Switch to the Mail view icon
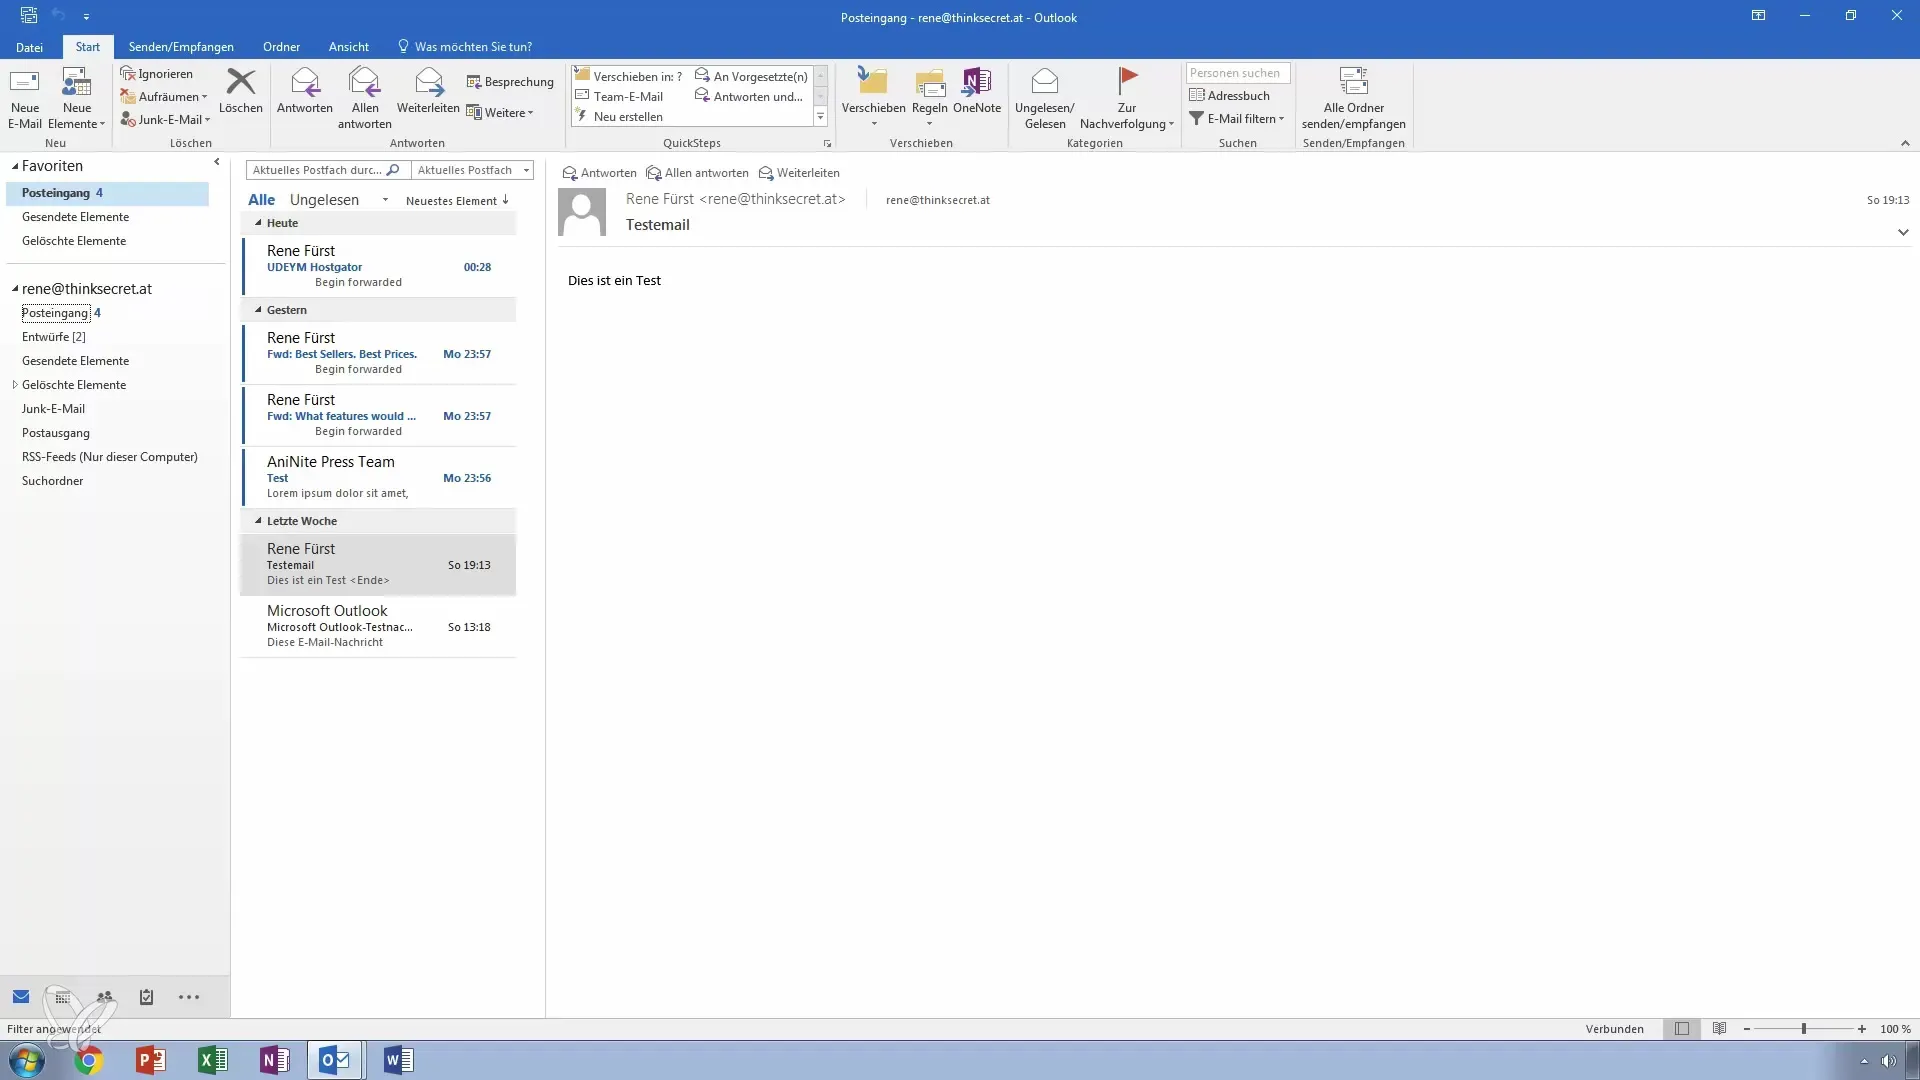Image resolution: width=1920 pixels, height=1080 pixels. [x=21, y=997]
